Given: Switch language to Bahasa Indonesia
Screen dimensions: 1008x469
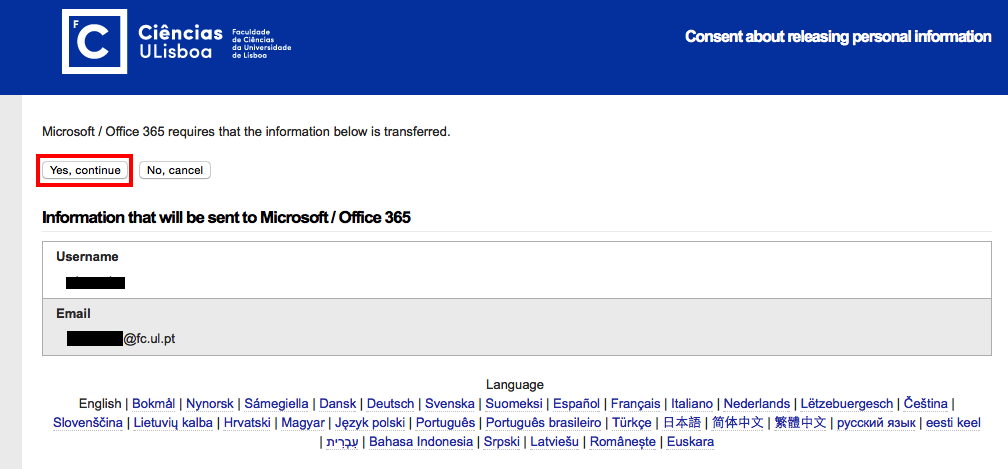Looking at the screenshot, I should point(421,442).
